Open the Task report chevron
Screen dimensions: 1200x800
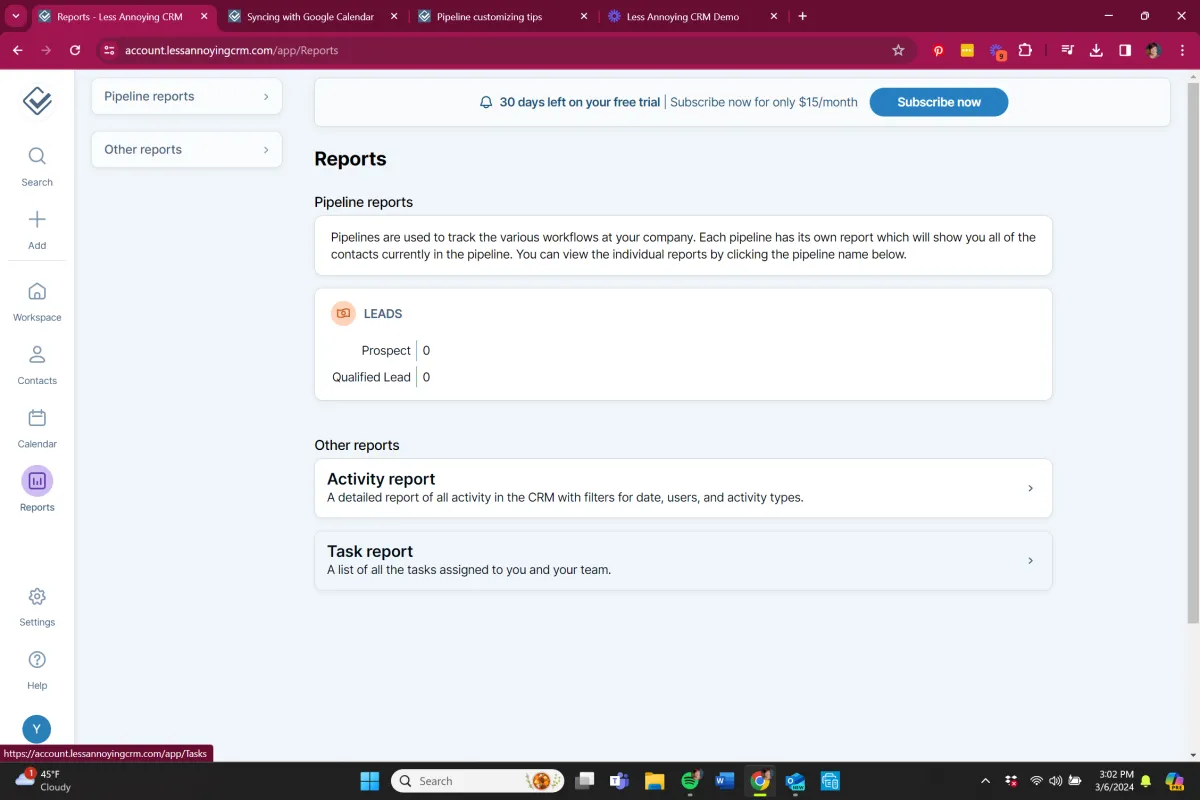point(1030,560)
